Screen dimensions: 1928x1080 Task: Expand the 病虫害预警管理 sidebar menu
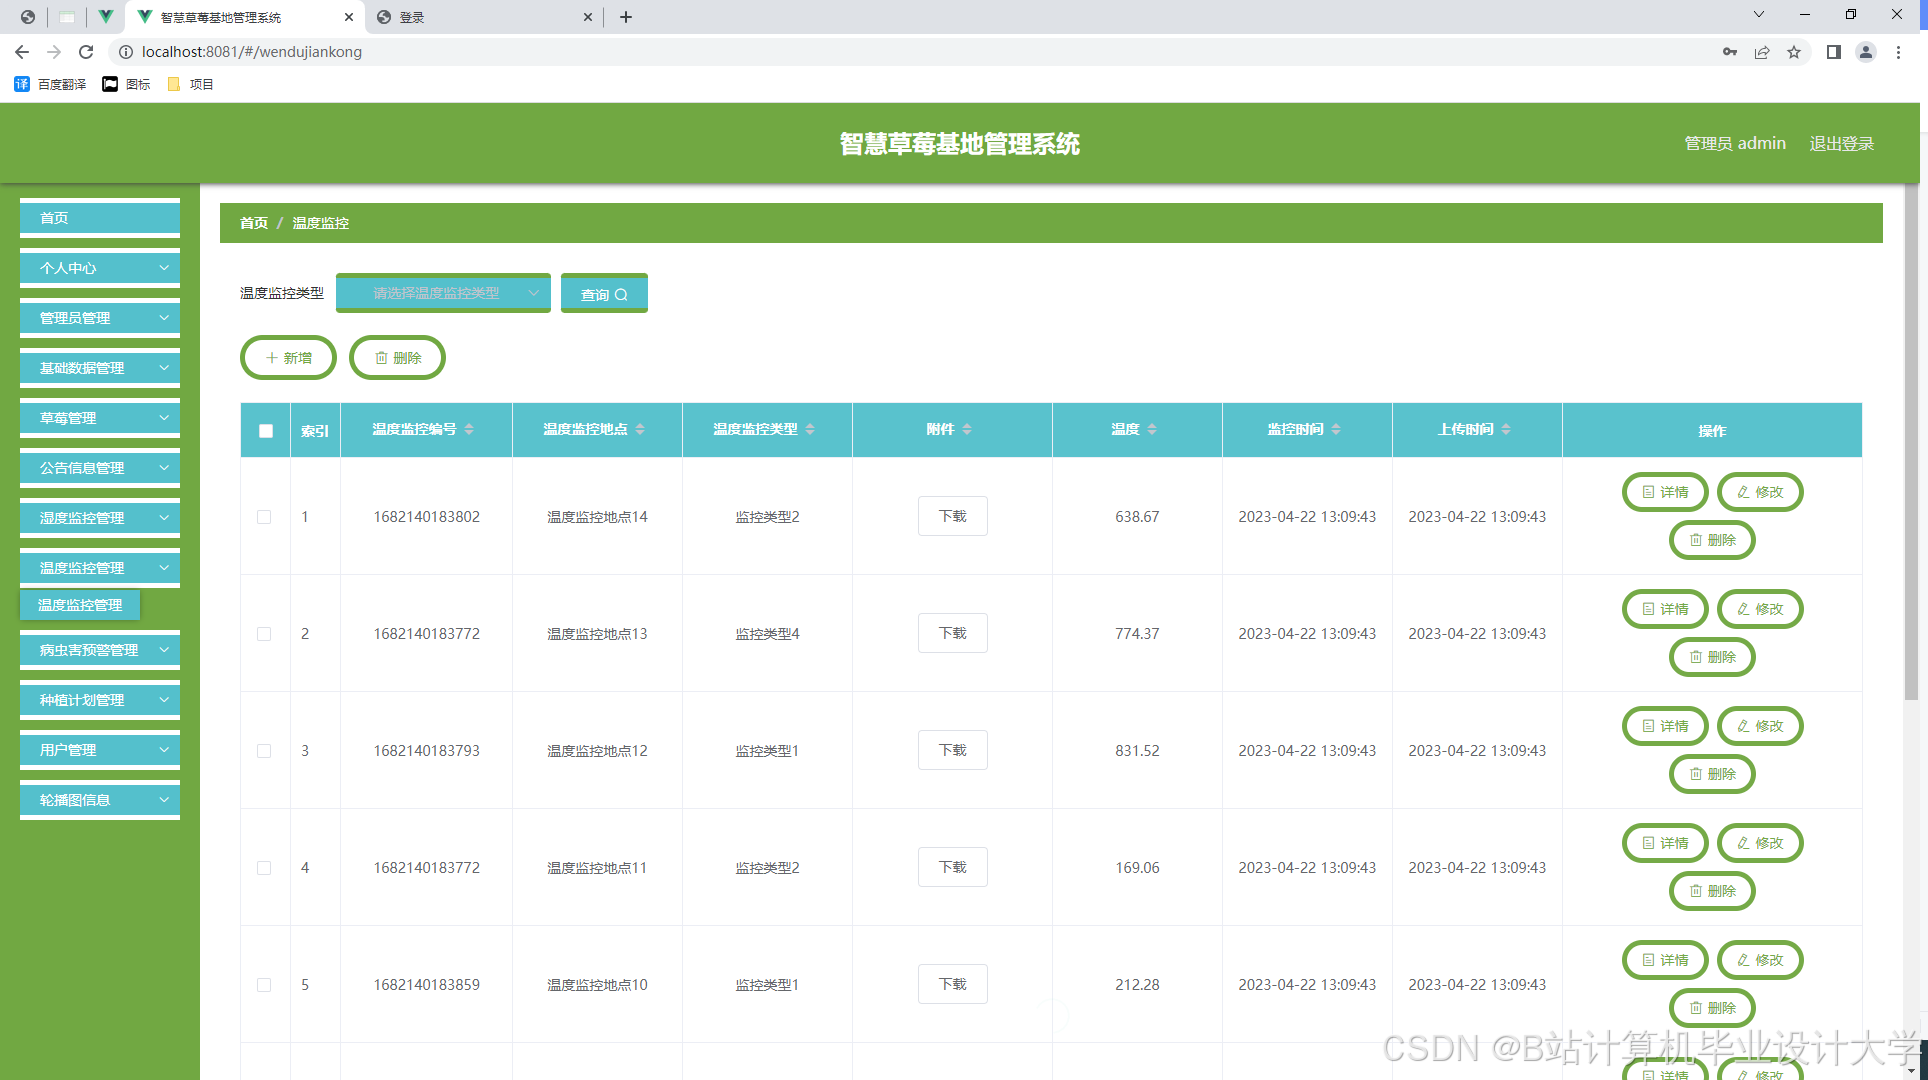click(x=100, y=650)
